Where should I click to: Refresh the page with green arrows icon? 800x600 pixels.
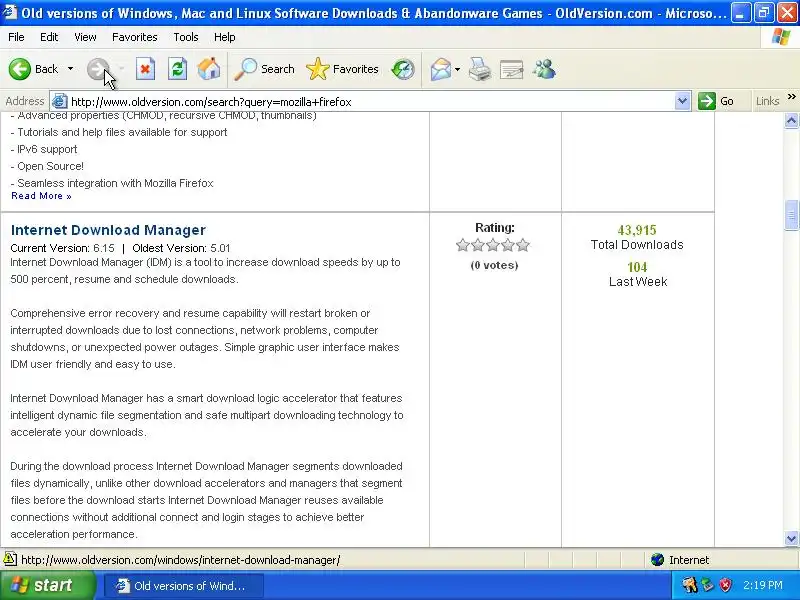click(178, 69)
